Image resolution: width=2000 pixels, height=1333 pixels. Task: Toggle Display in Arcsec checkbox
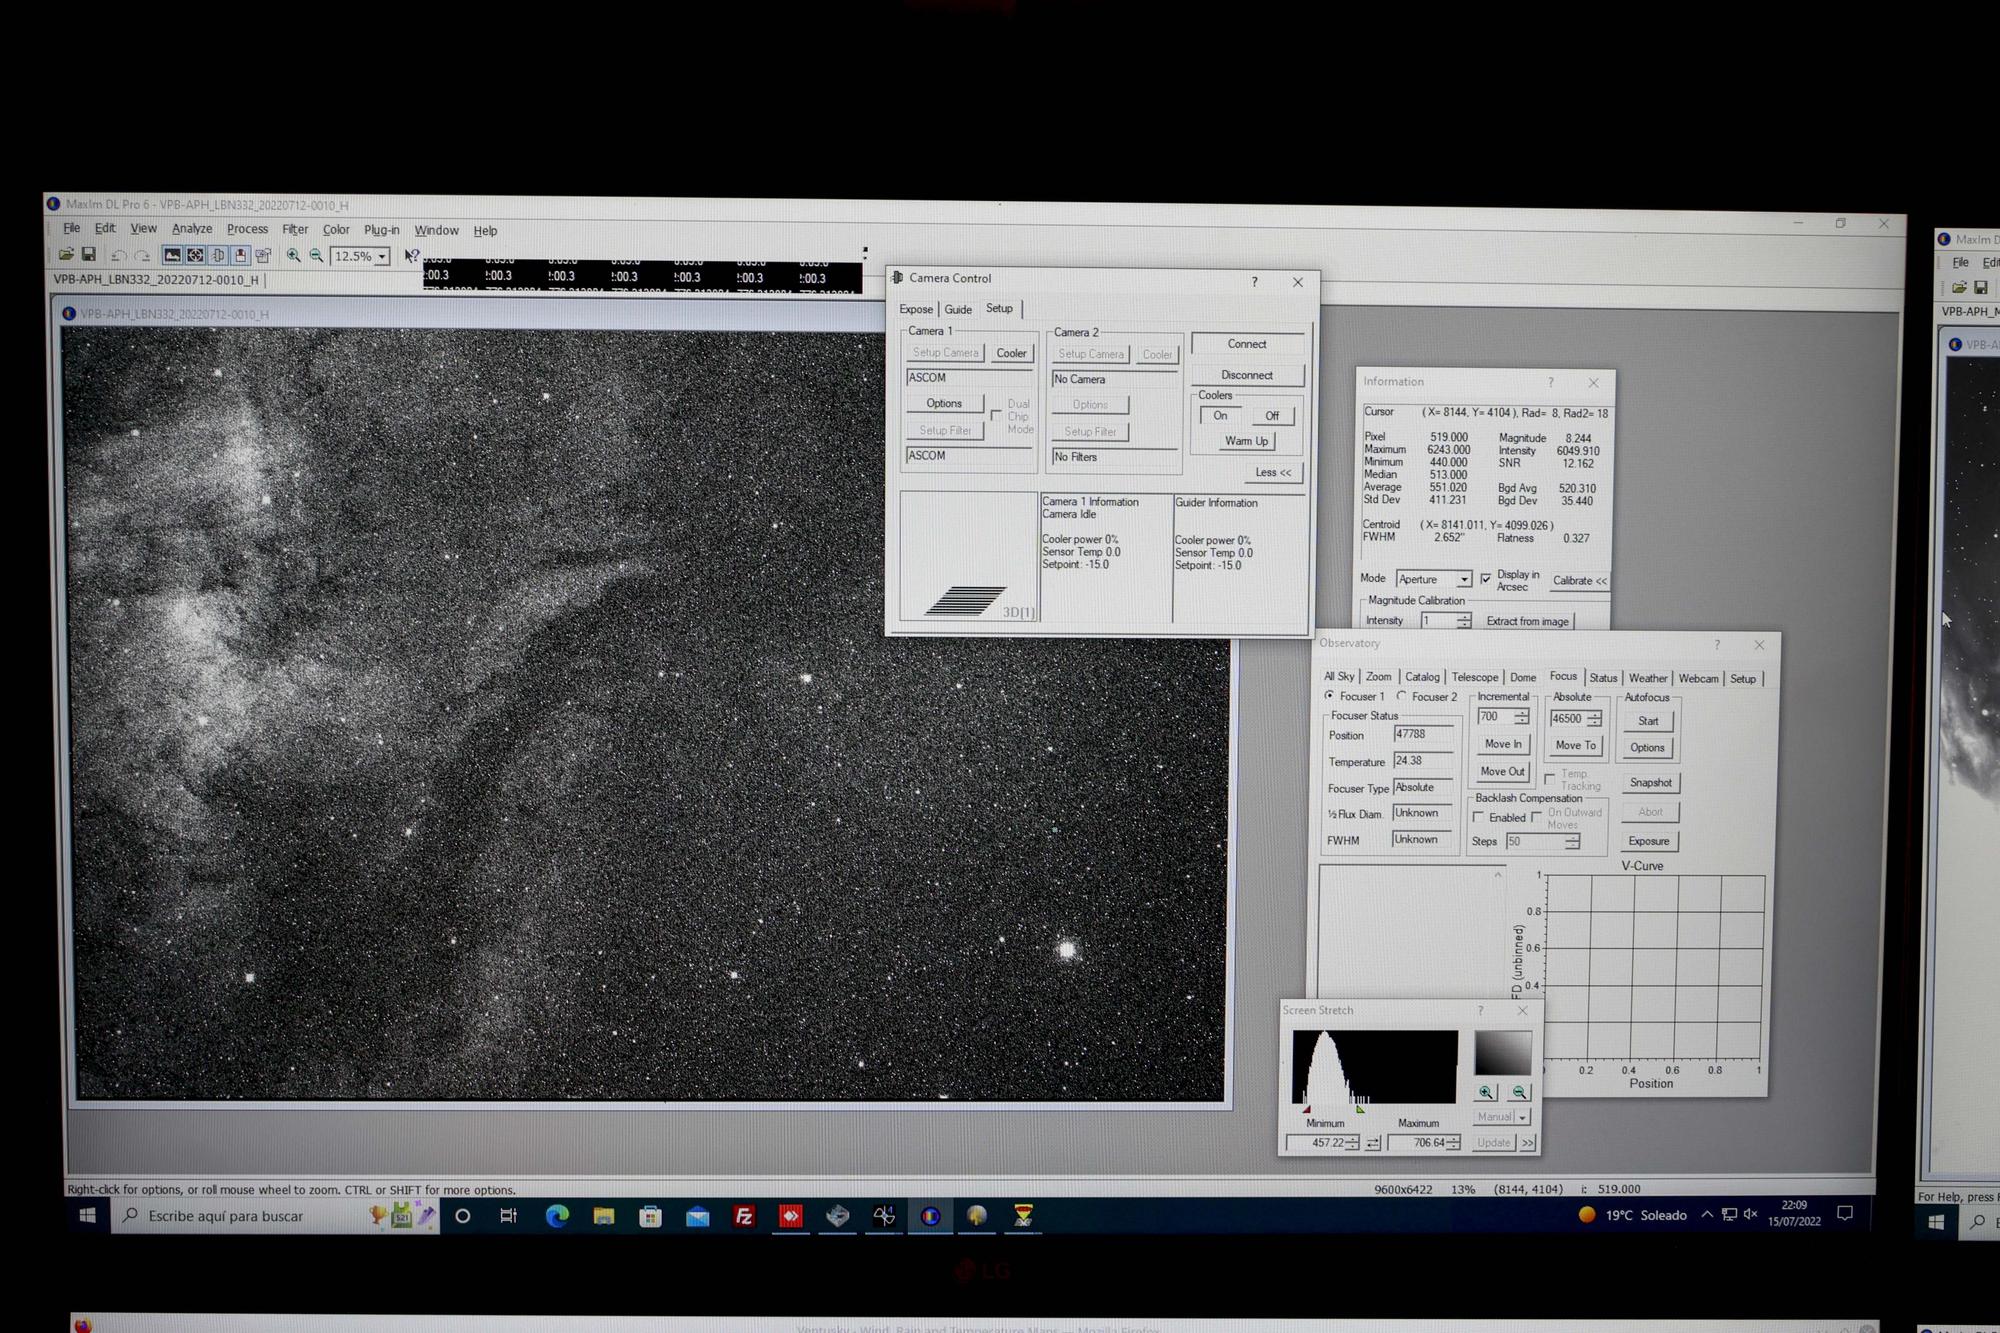coord(1485,579)
